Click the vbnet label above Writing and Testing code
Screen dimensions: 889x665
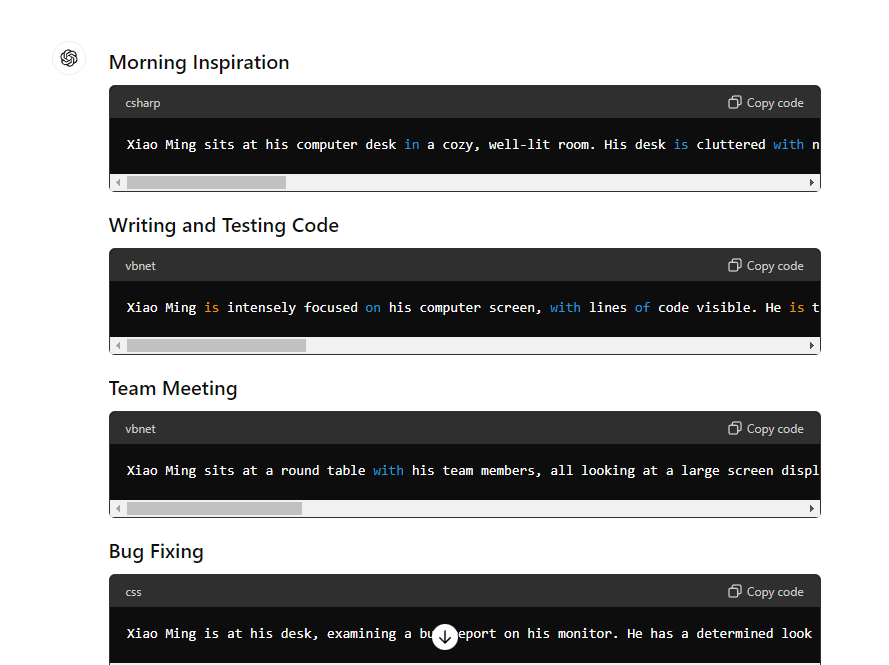[x=141, y=266]
